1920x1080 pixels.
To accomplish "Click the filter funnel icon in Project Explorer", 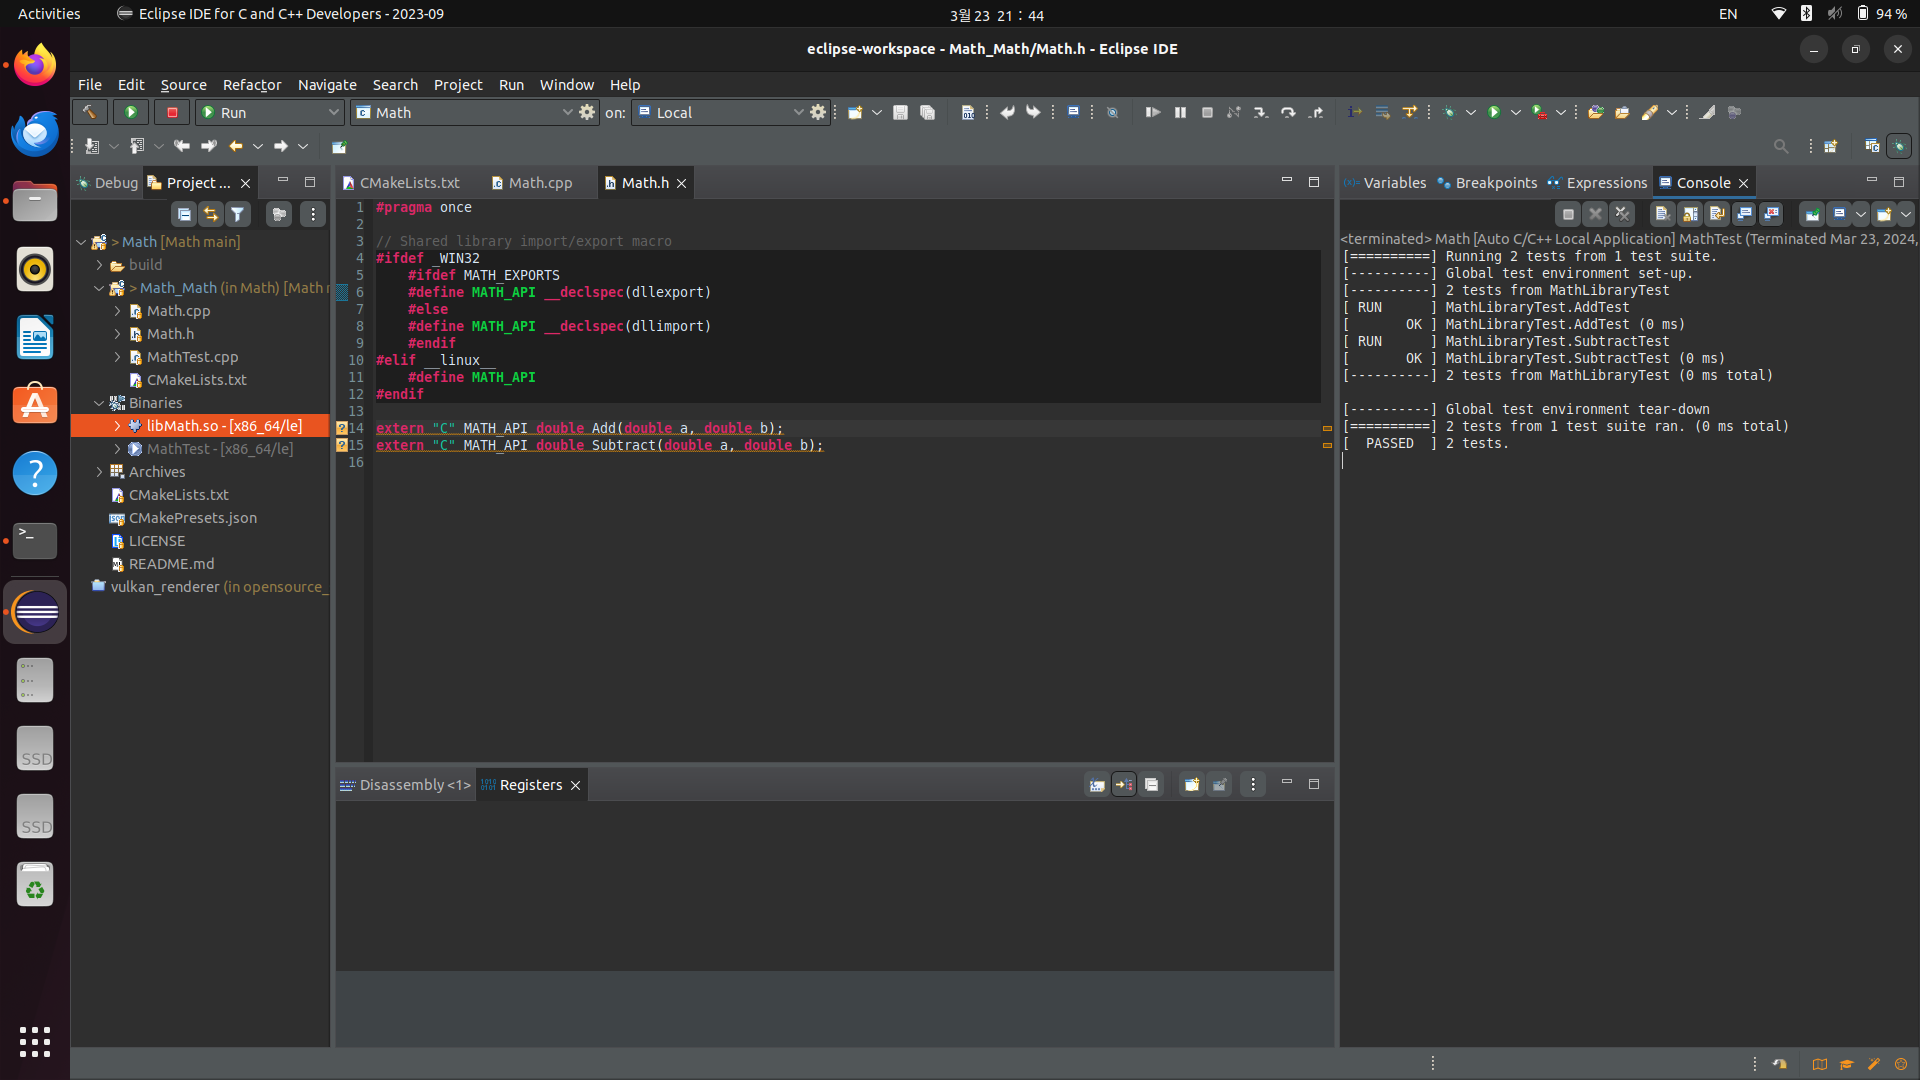I will click(x=238, y=214).
